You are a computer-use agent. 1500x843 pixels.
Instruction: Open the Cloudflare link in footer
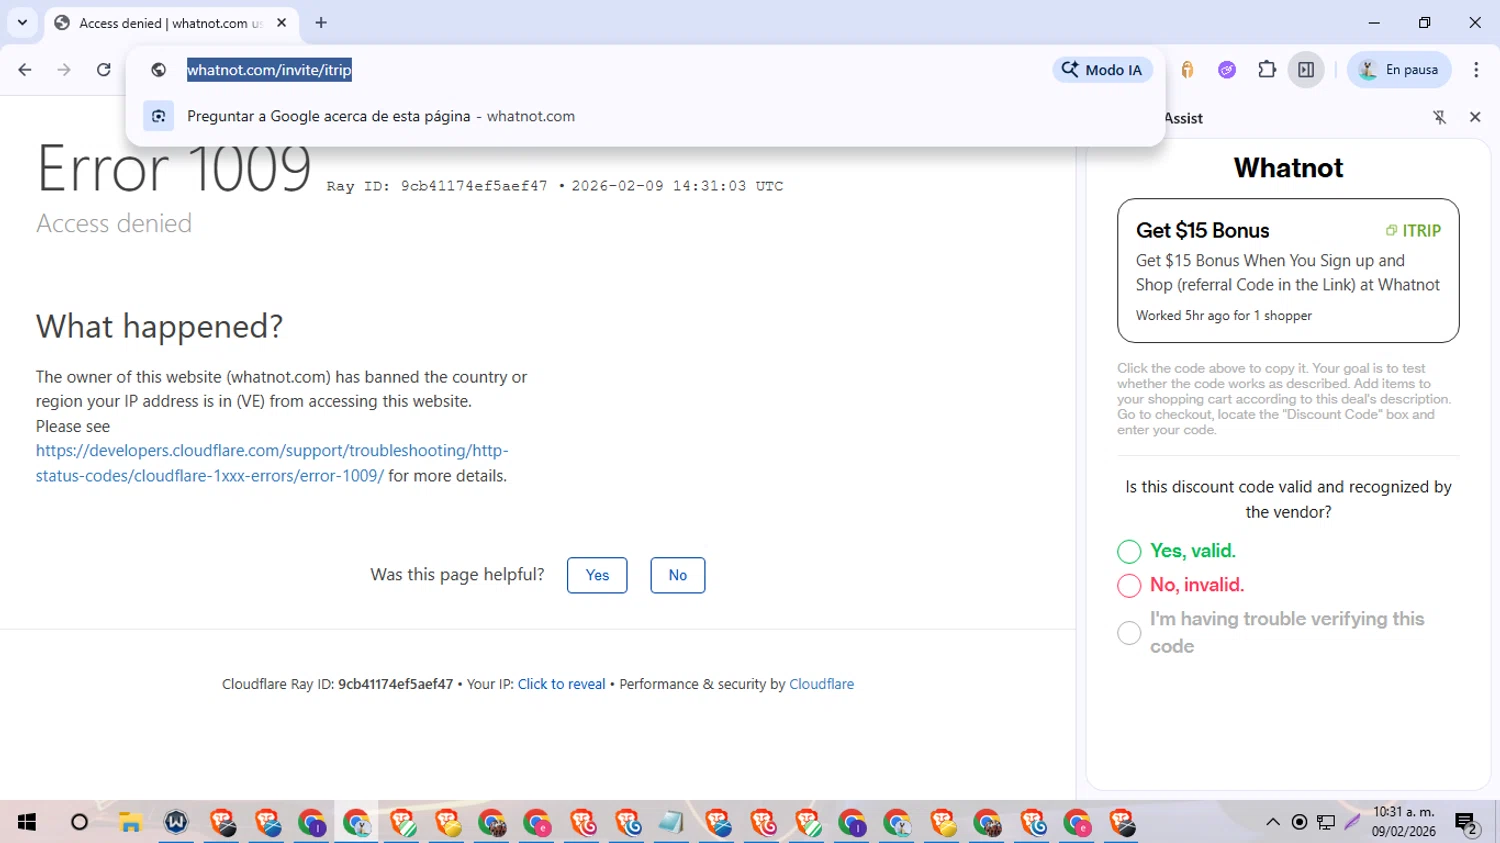(822, 684)
